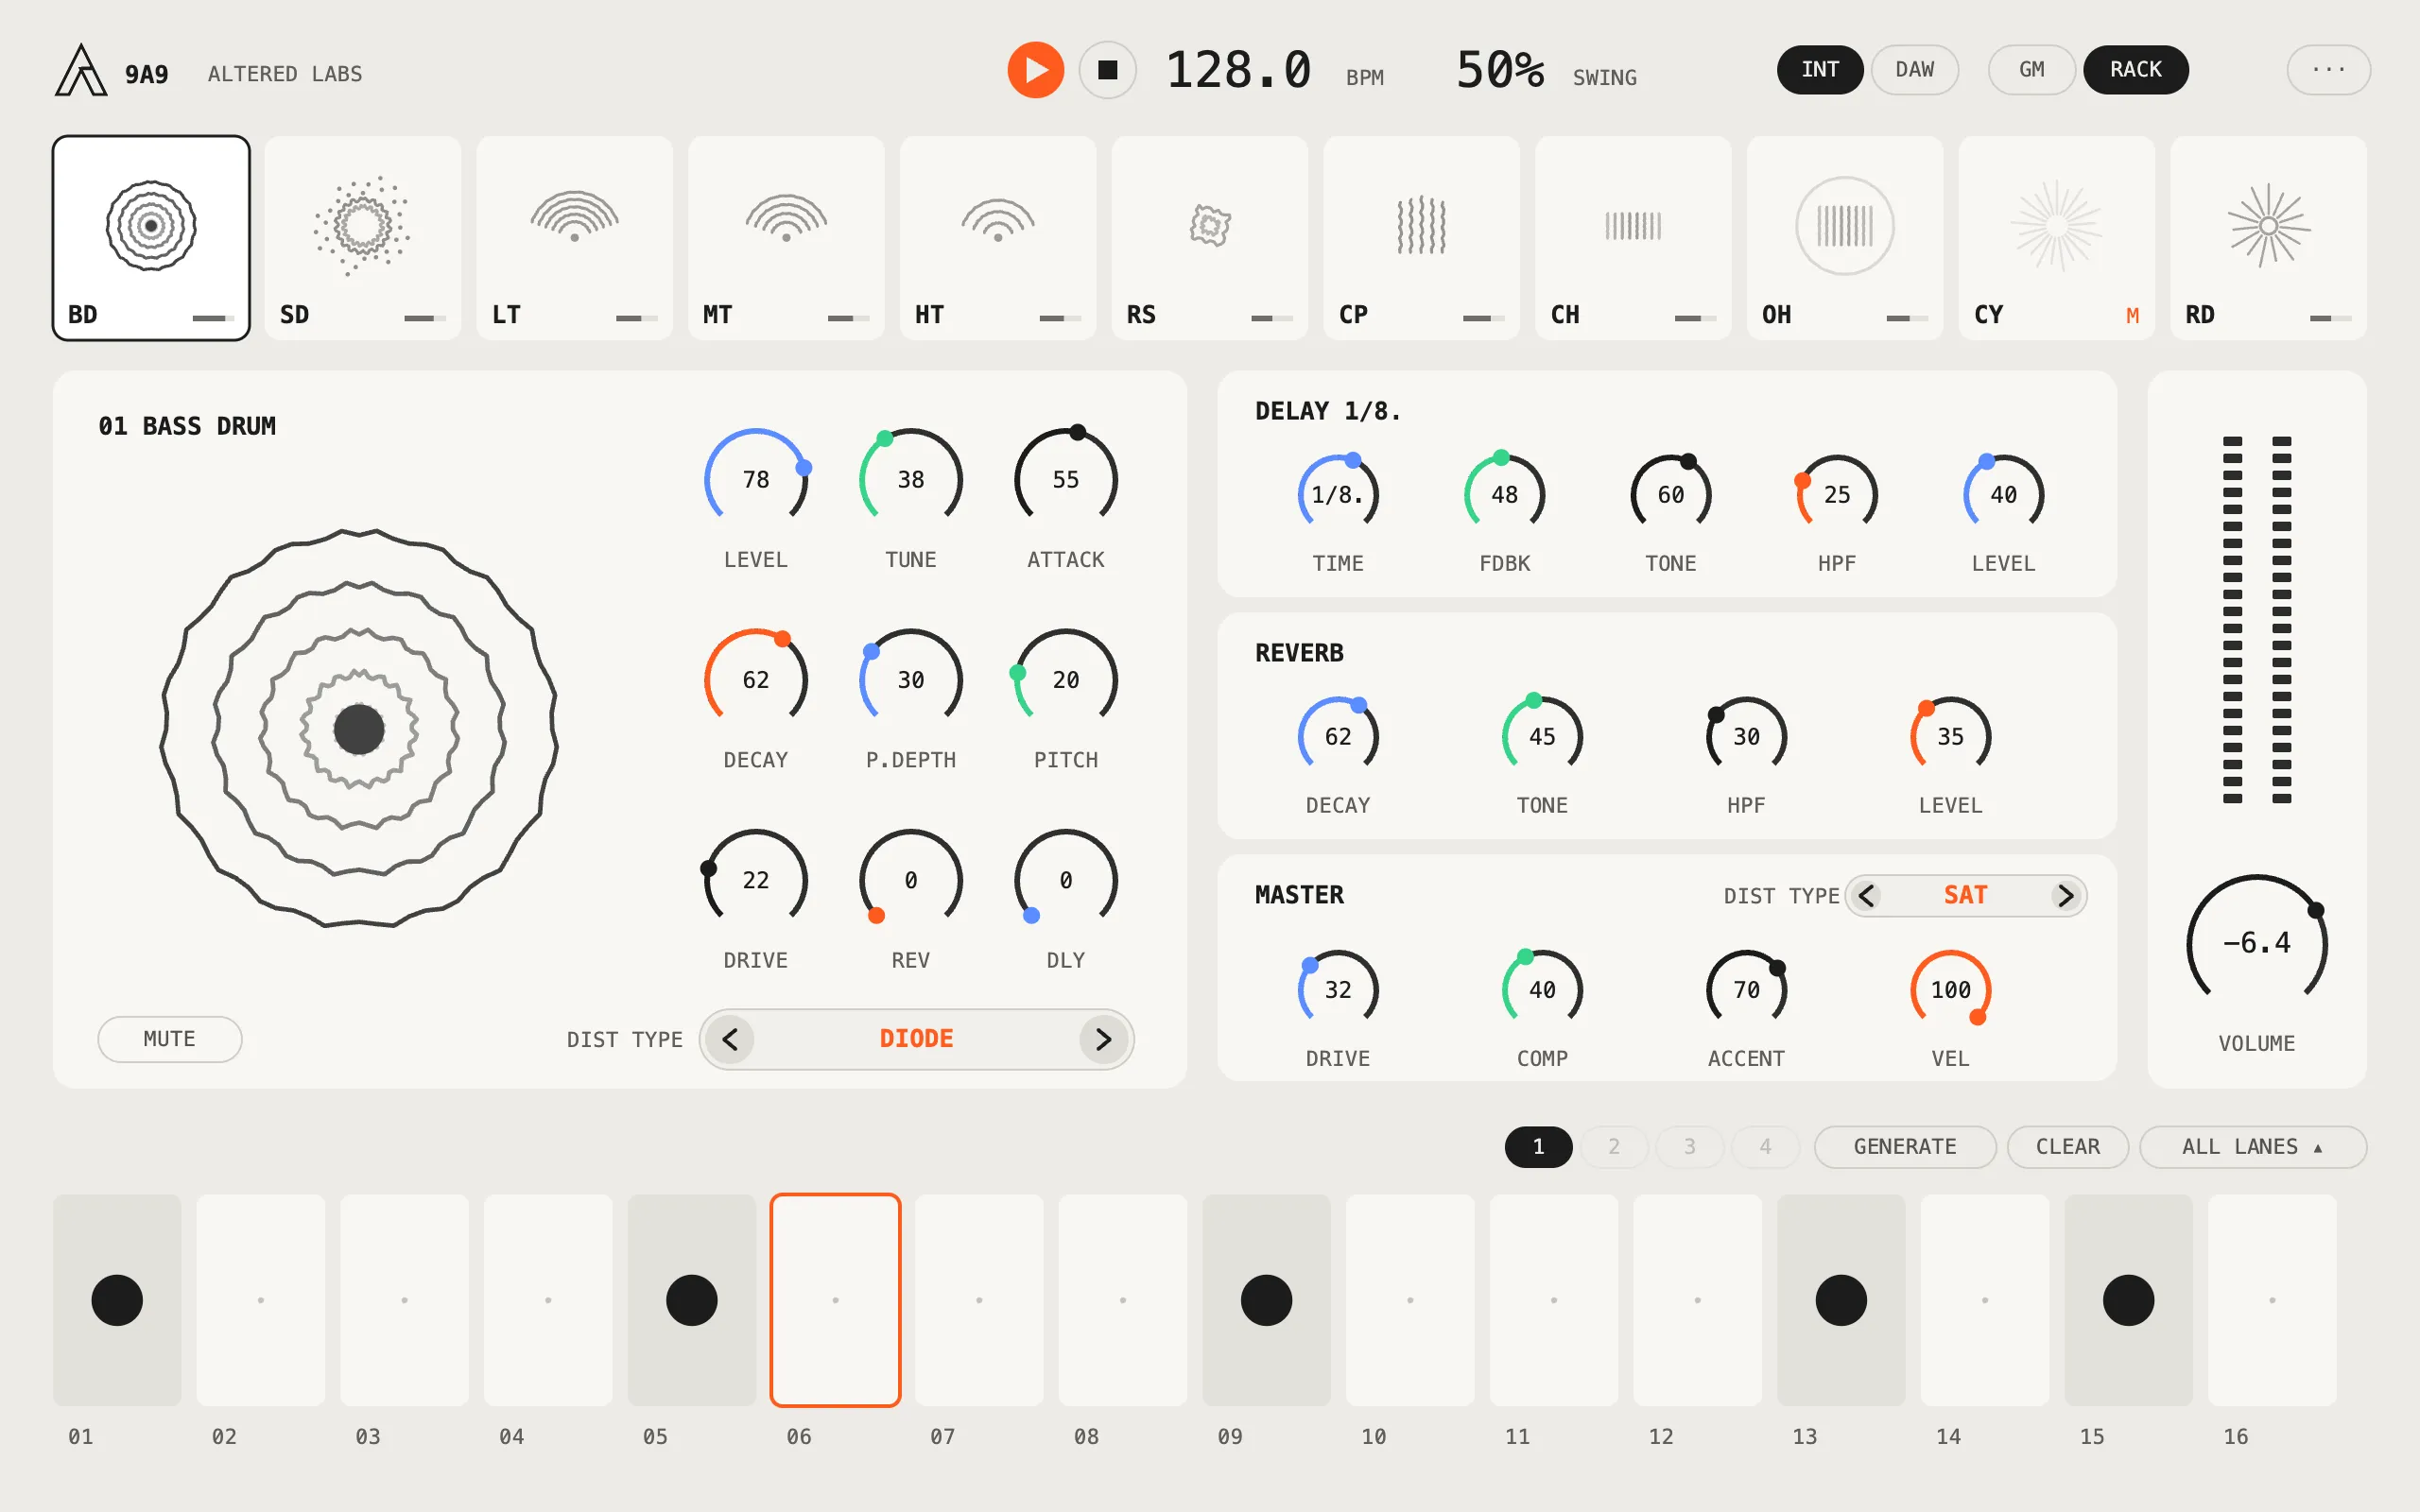Image resolution: width=2420 pixels, height=1512 pixels.
Task: Select the HT high tom pad
Action: pos(998,238)
